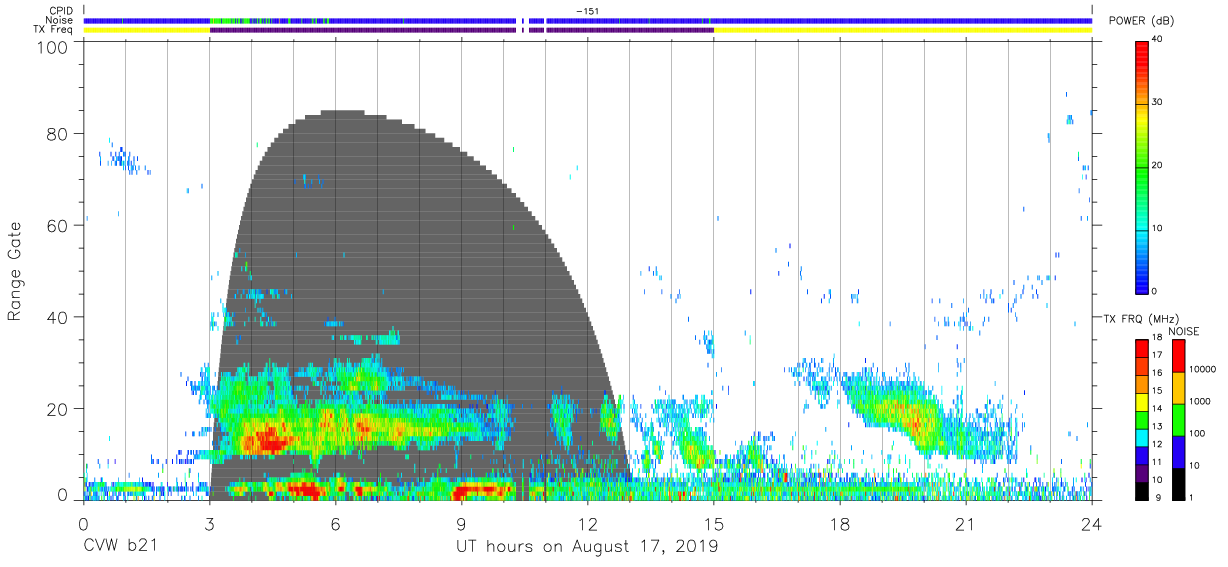Click the TX FRQ (MHz) color scale bar

(x=1141, y=420)
